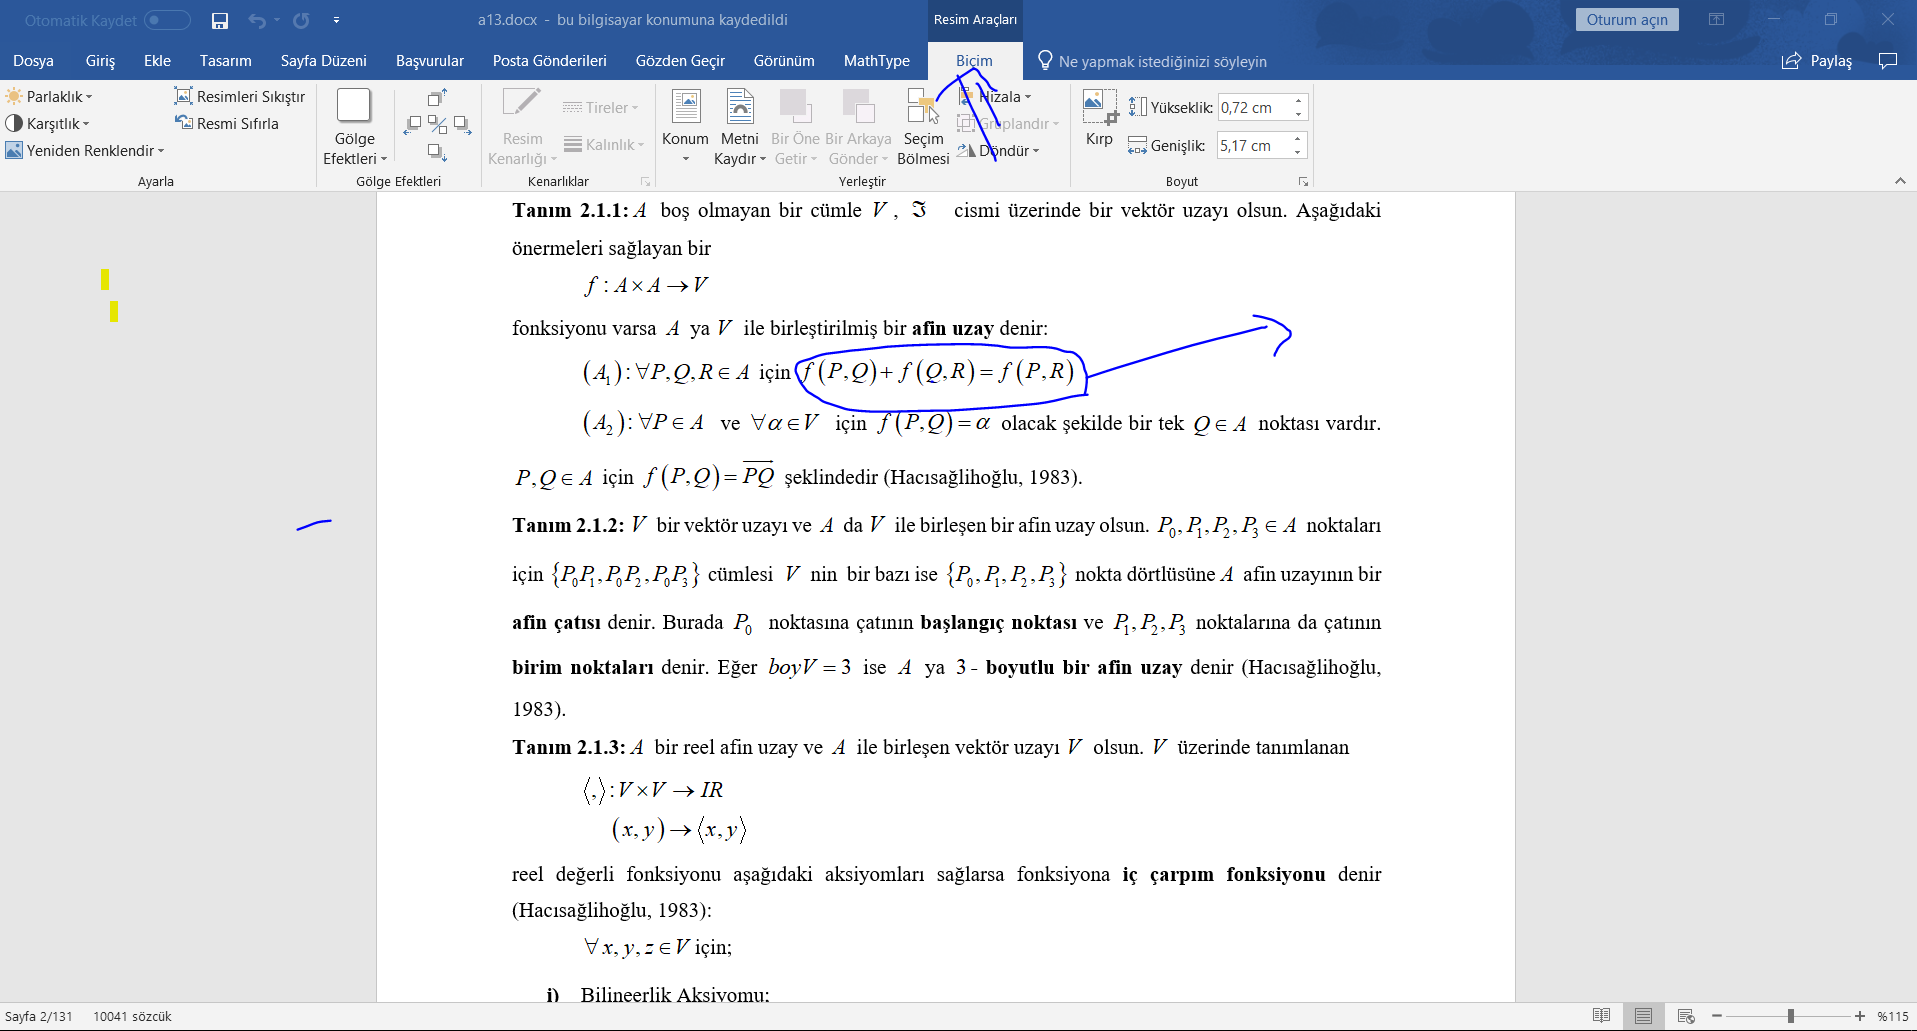Open Gölge Efektleri shadow effects gallery
The width and height of the screenshot is (1917, 1031).
click(354, 127)
